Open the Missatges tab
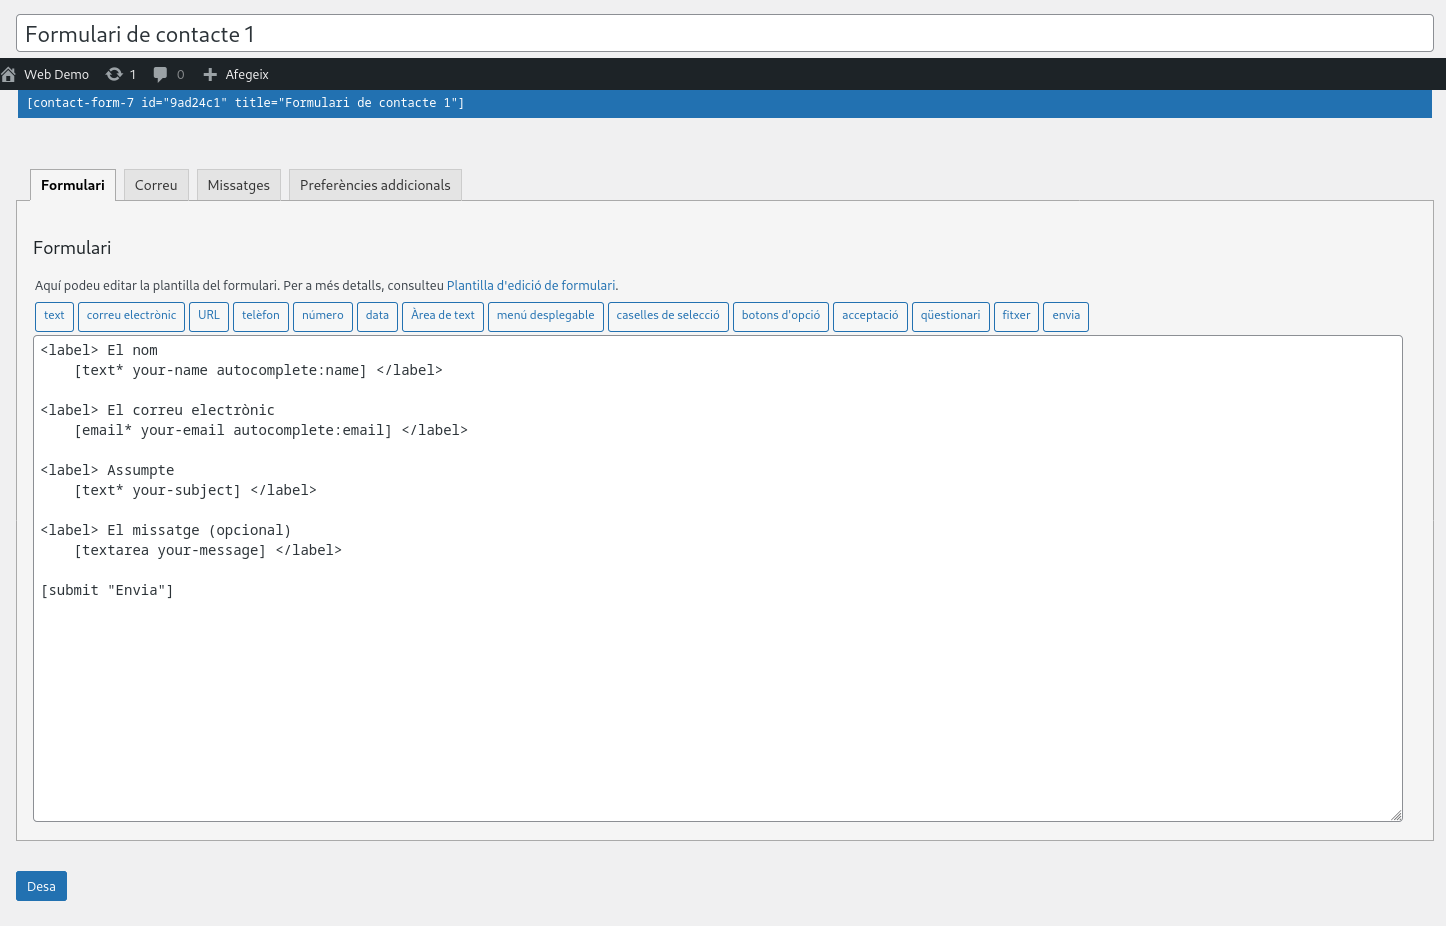The width and height of the screenshot is (1446, 926). pyautogui.click(x=238, y=185)
